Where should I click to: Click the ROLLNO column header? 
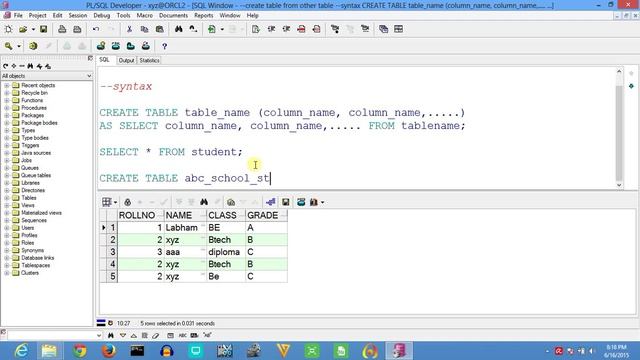coord(141,215)
